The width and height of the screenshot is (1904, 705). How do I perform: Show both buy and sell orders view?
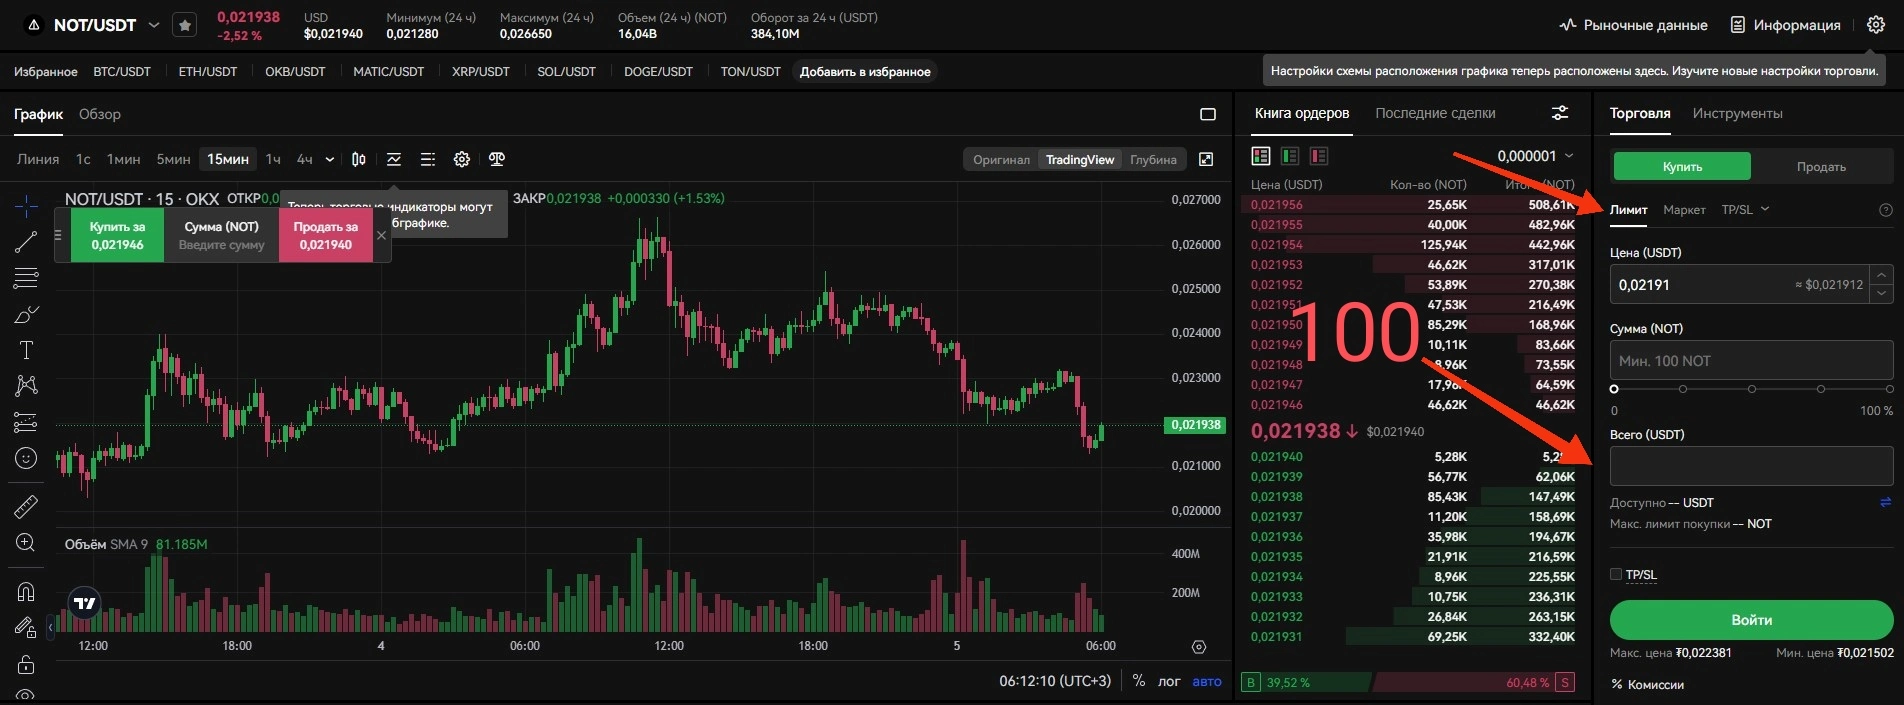click(1261, 156)
